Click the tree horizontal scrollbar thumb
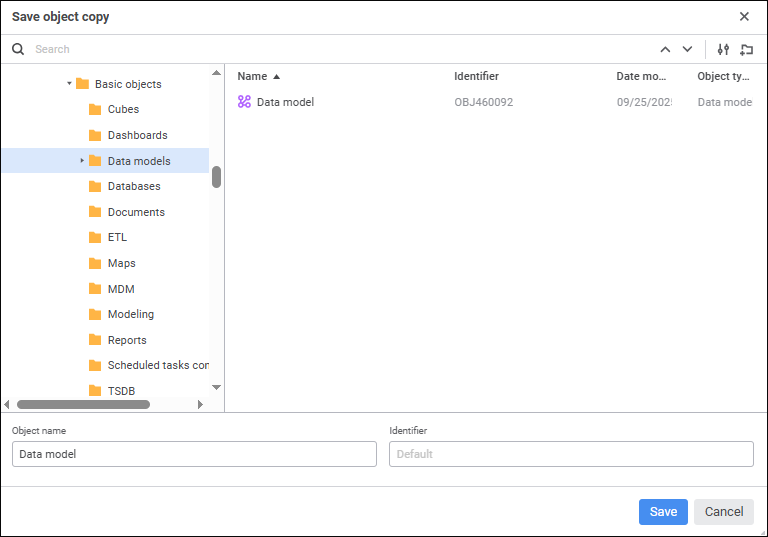The image size is (768, 537). tap(83, 404)
